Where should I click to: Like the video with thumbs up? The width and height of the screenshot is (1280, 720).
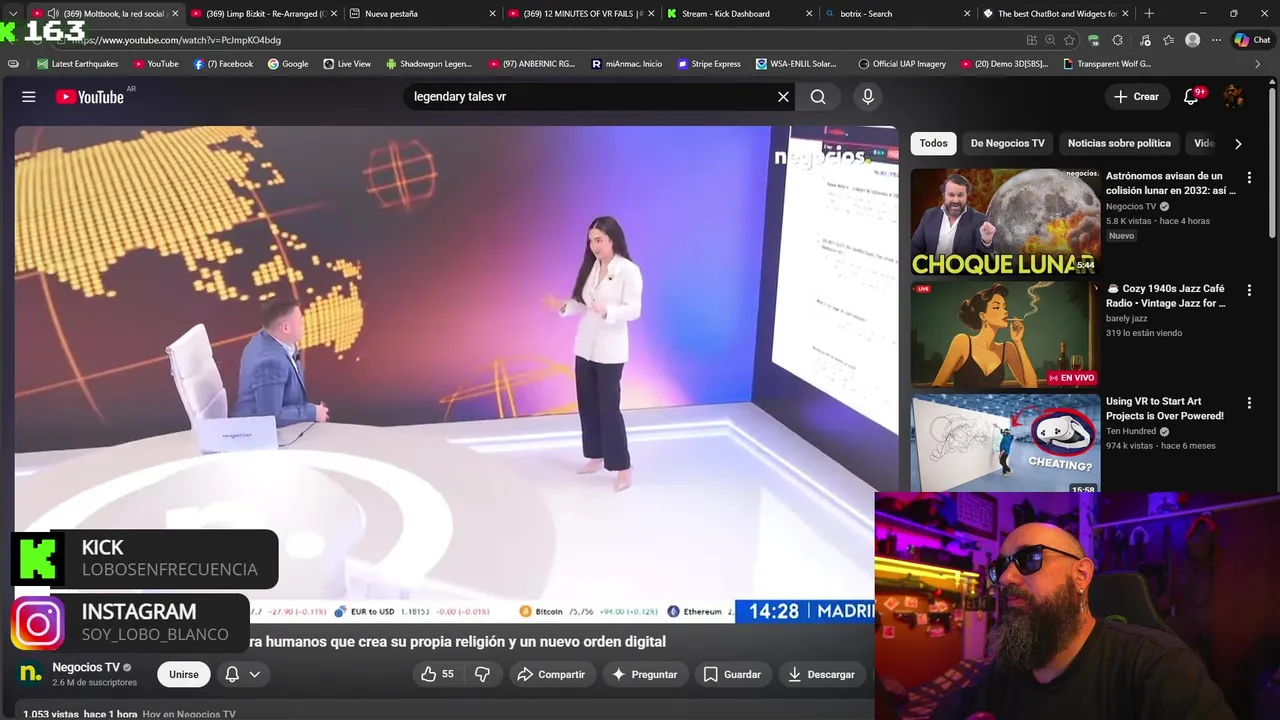[x=437, y=674]
